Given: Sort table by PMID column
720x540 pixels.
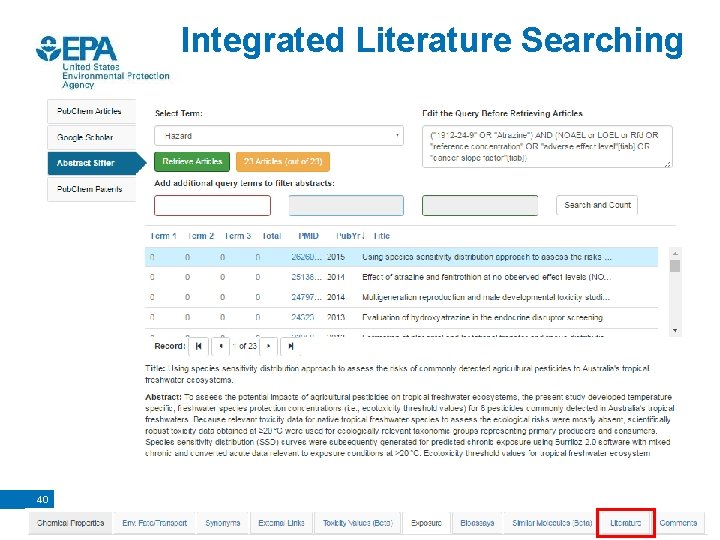Looking at the screenshot, I should 308,236.
